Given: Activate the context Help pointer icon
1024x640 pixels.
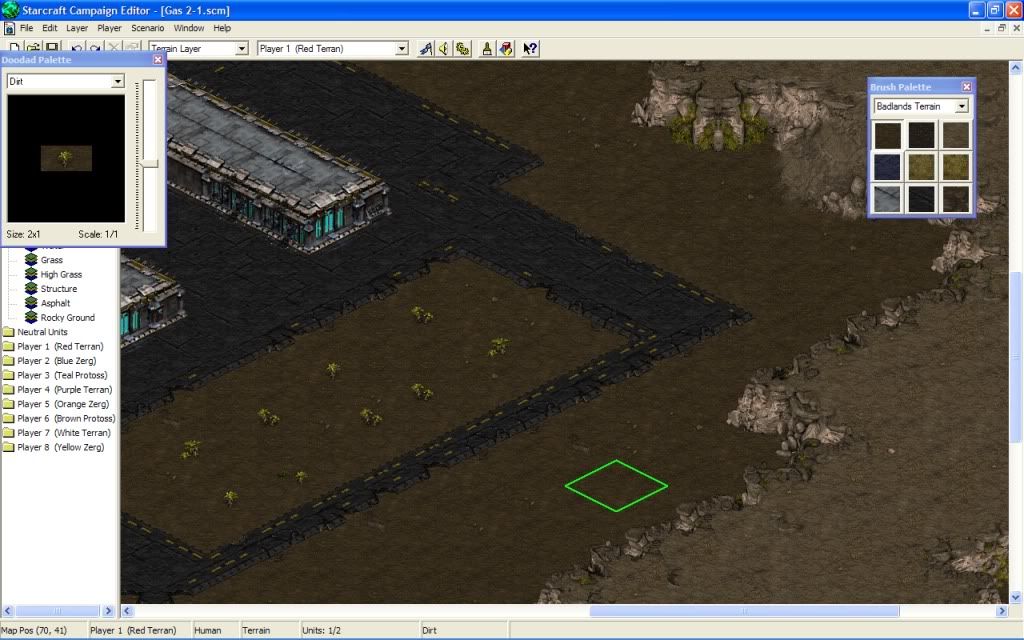Looking at the screenshot, I should pos(530,48).
